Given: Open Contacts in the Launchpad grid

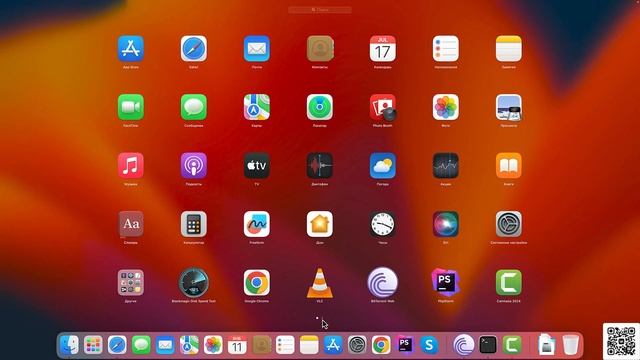Looking at the screenshot, I should [320, 49].
